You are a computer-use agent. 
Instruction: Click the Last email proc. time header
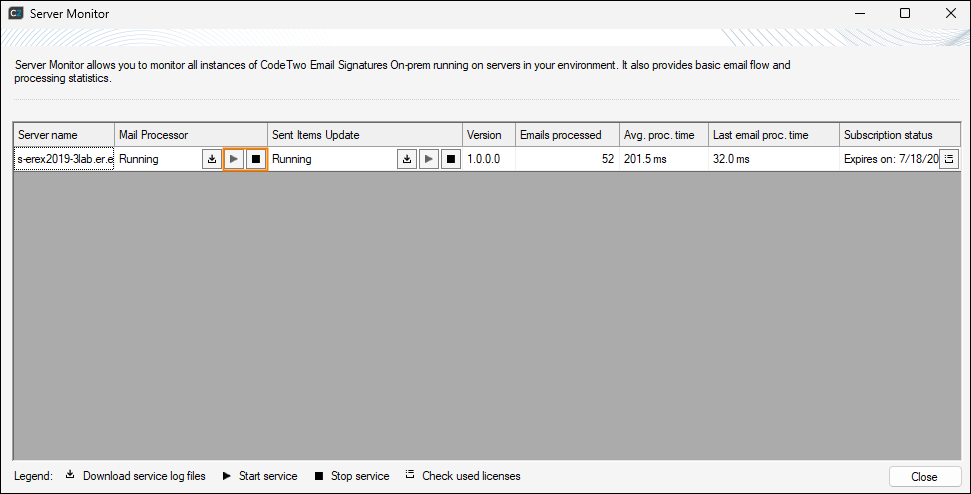pos(774,135)
